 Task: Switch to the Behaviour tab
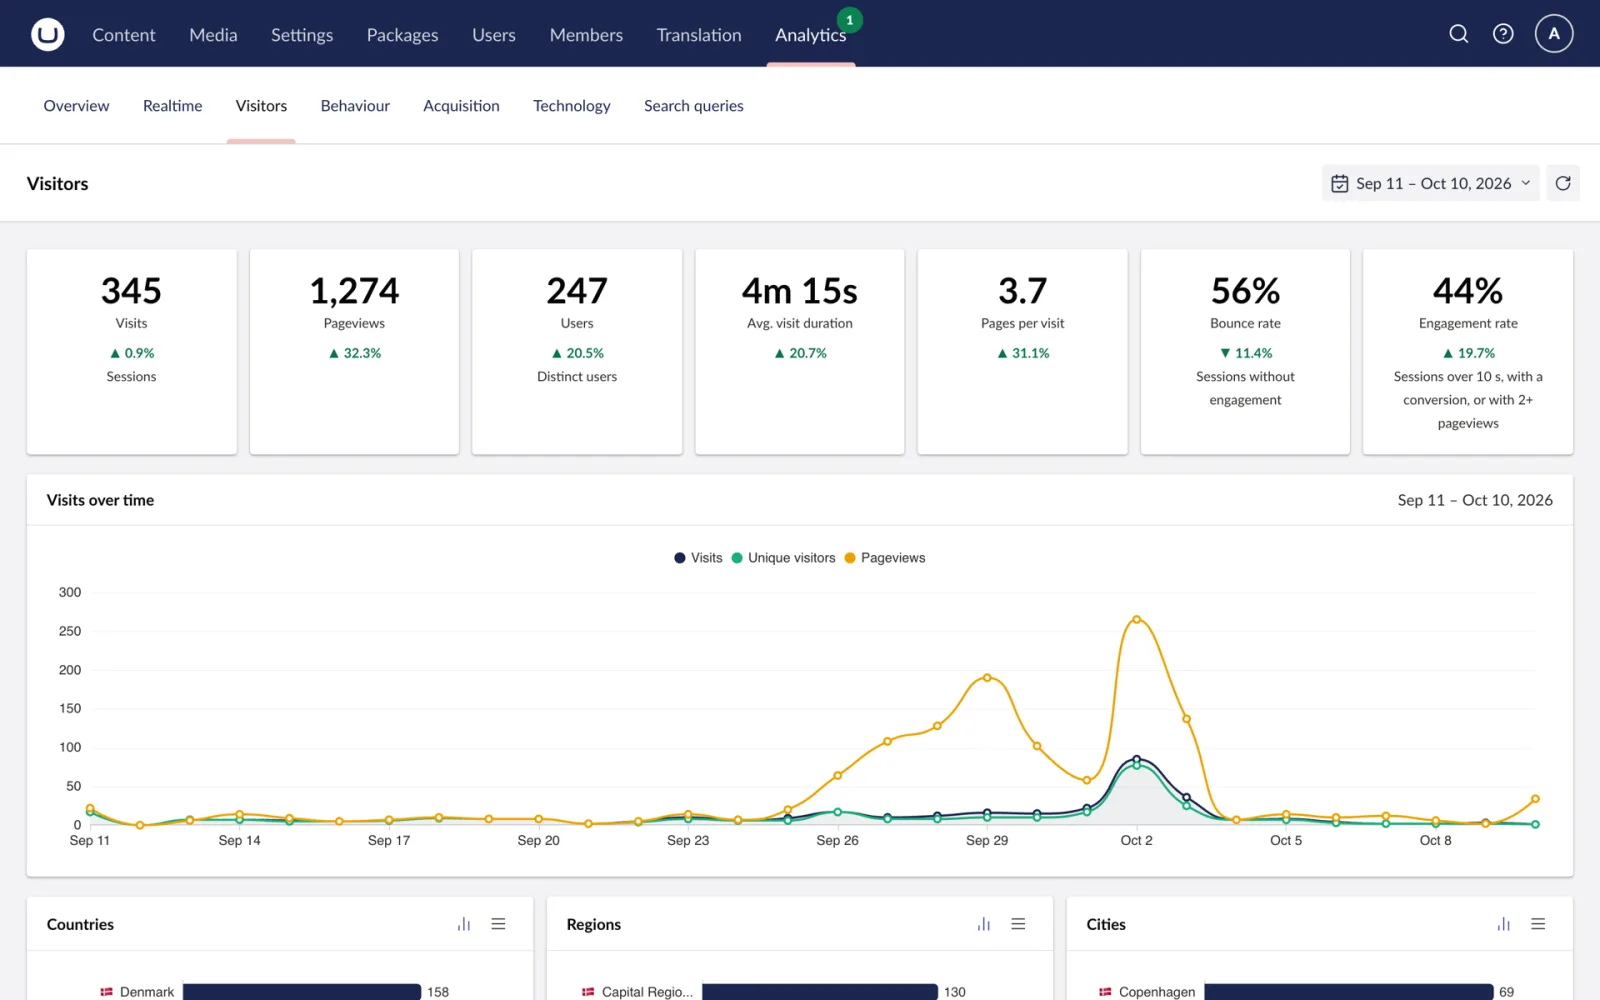click(355, 106)
